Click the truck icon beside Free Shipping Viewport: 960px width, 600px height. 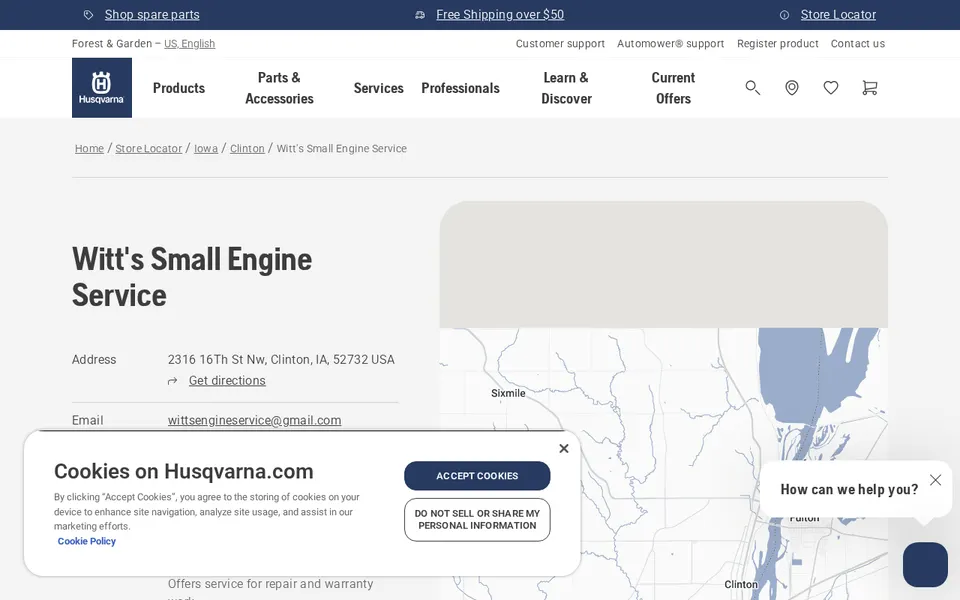coord(420,15)
